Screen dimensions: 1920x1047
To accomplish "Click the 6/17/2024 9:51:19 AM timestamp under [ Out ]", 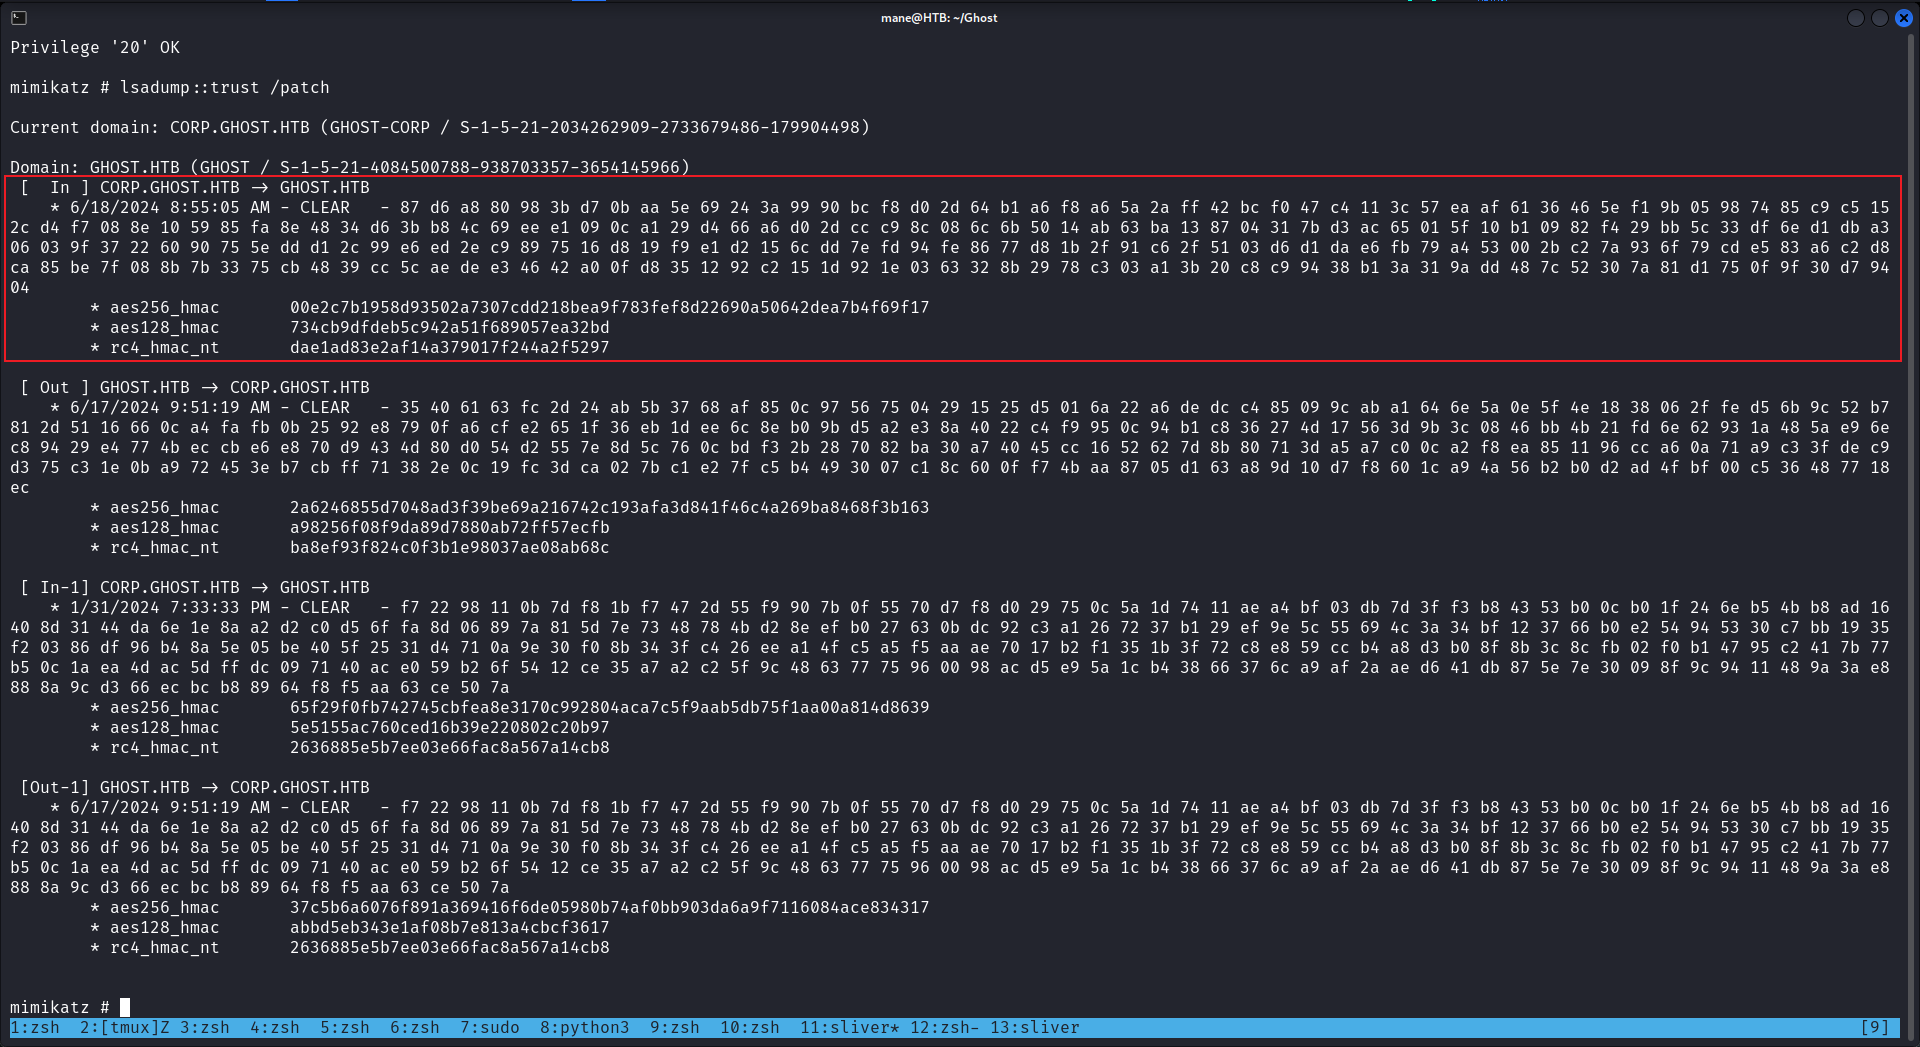I will [170, 407].
